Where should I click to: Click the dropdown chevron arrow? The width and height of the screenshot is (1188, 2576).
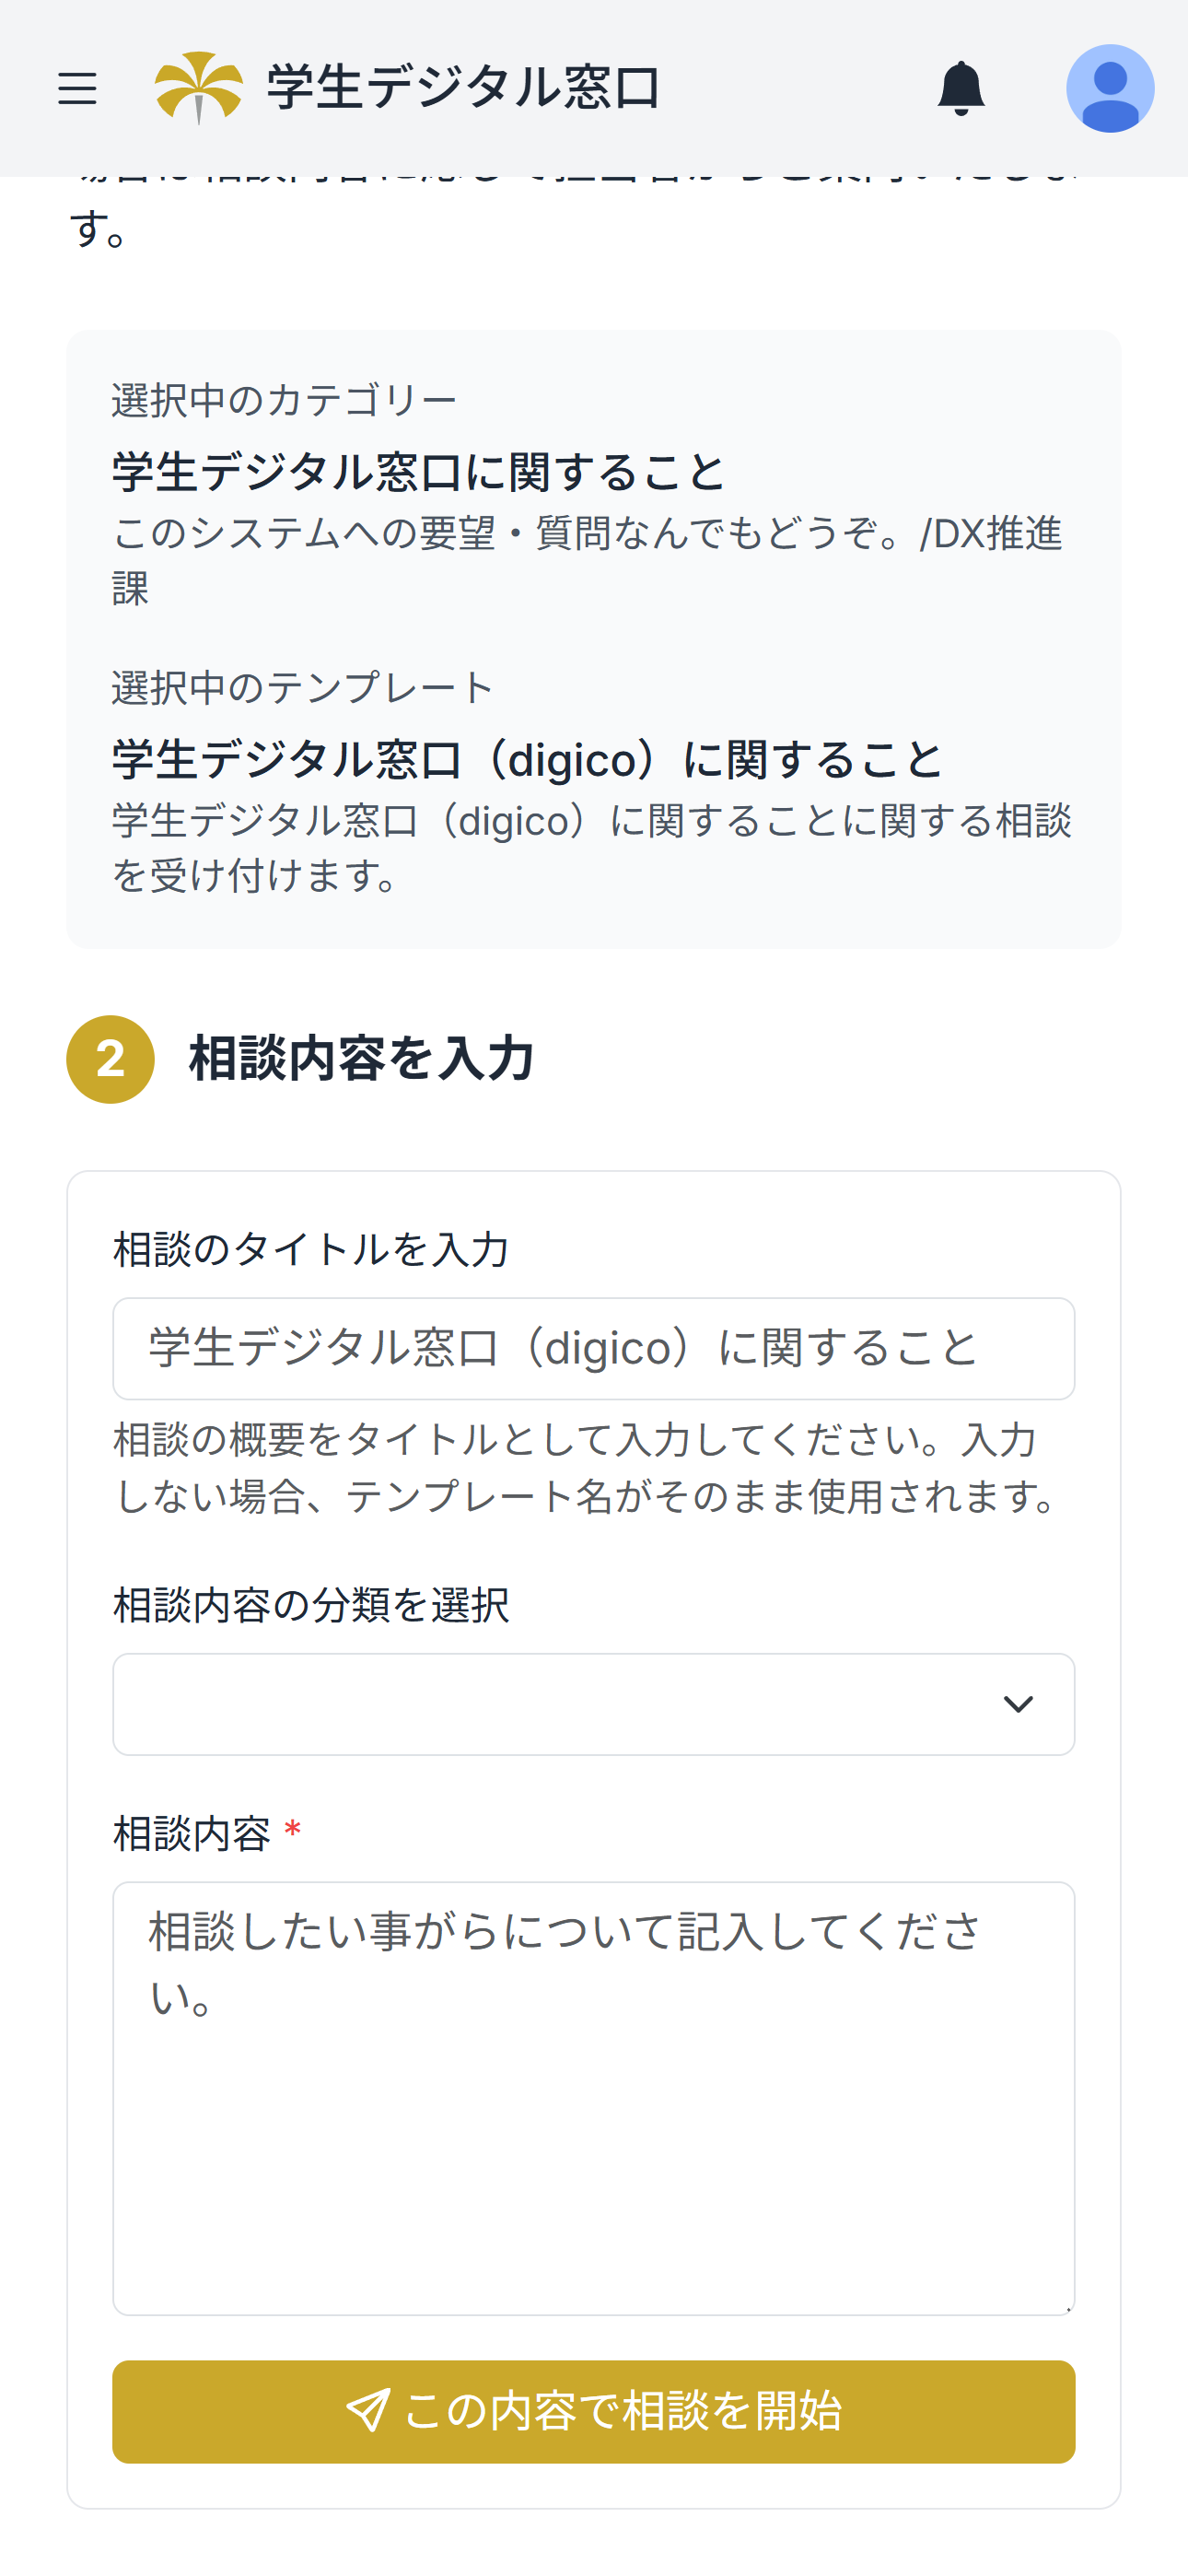tap(1018, 1704)
